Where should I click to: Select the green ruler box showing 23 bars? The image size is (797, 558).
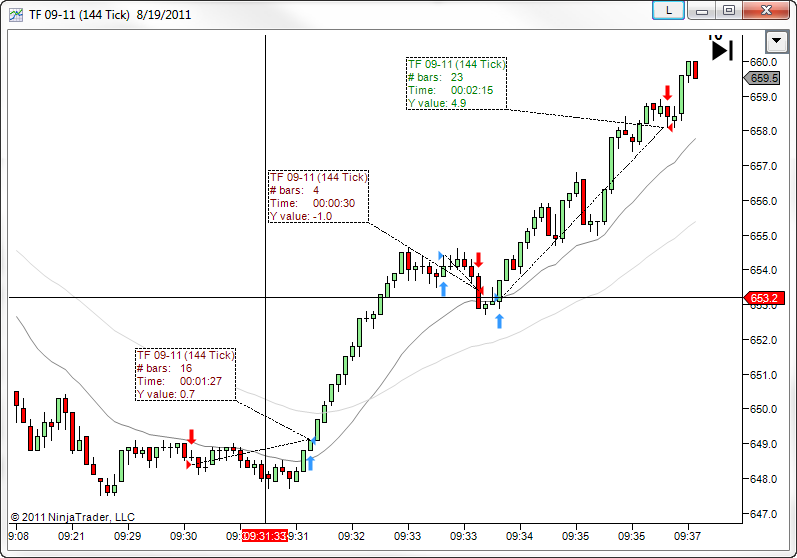point(456,83)
